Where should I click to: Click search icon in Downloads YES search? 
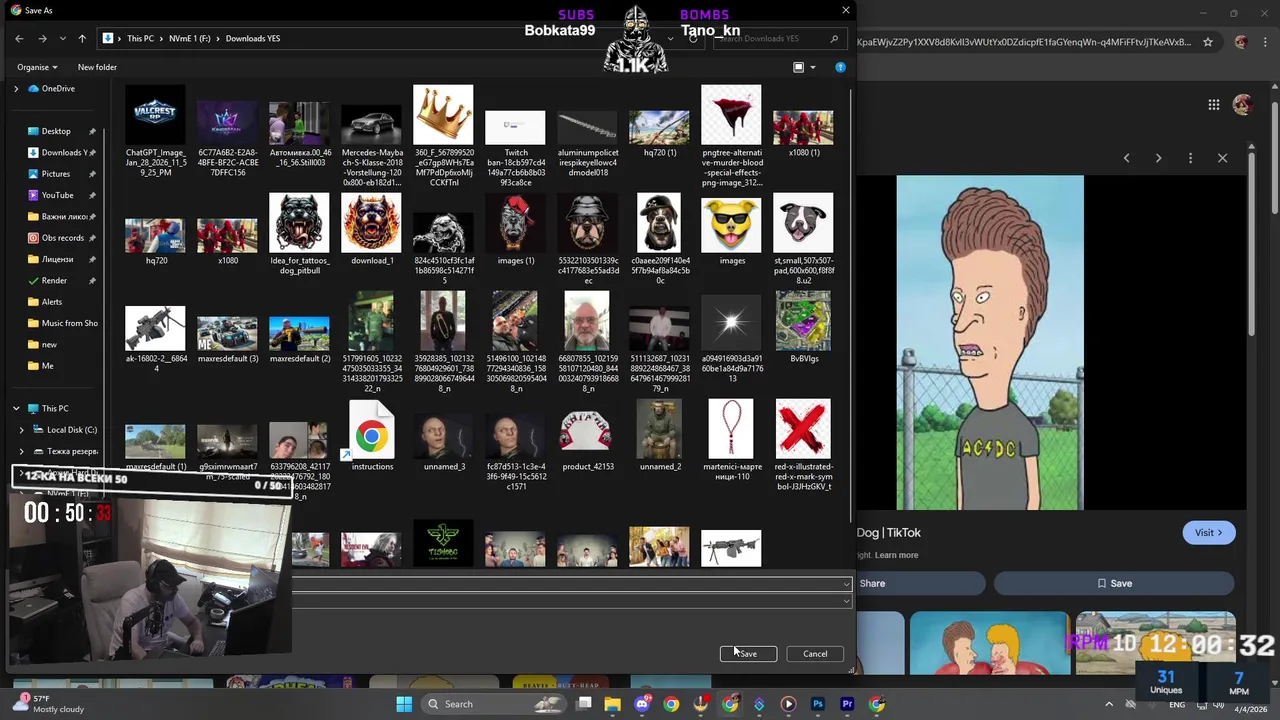(x=834, y=38)
